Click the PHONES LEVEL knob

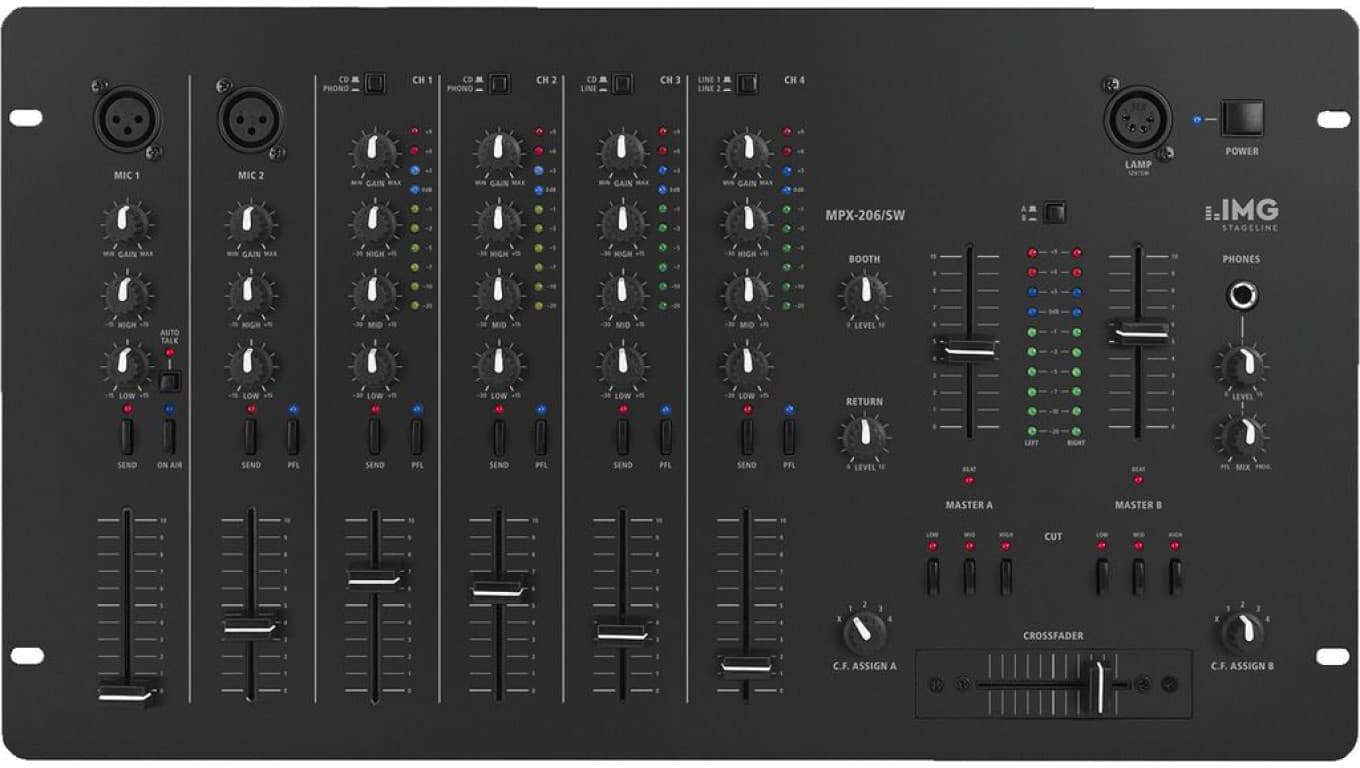coord(1241,366)
